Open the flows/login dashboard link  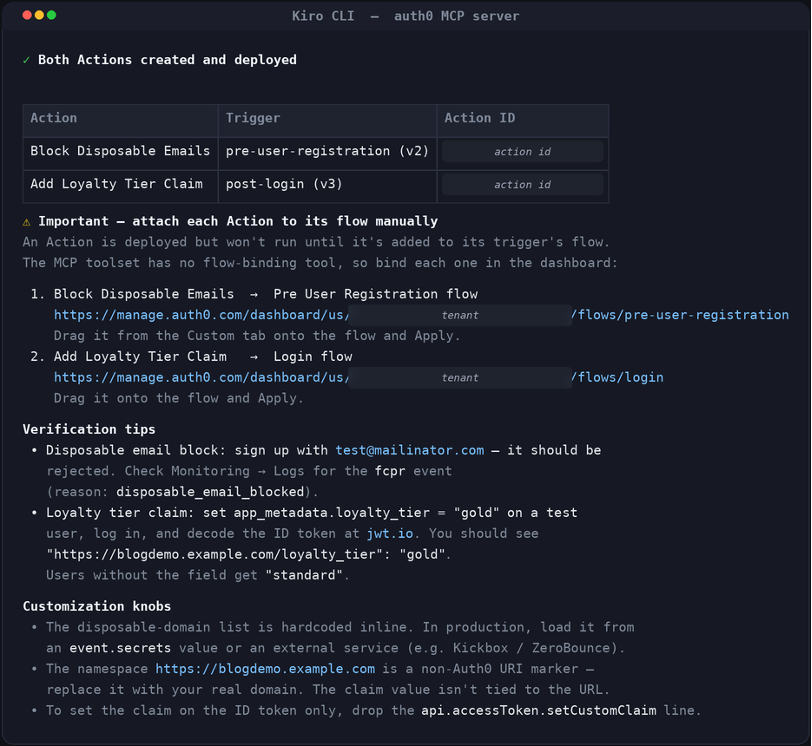(358, 377)
